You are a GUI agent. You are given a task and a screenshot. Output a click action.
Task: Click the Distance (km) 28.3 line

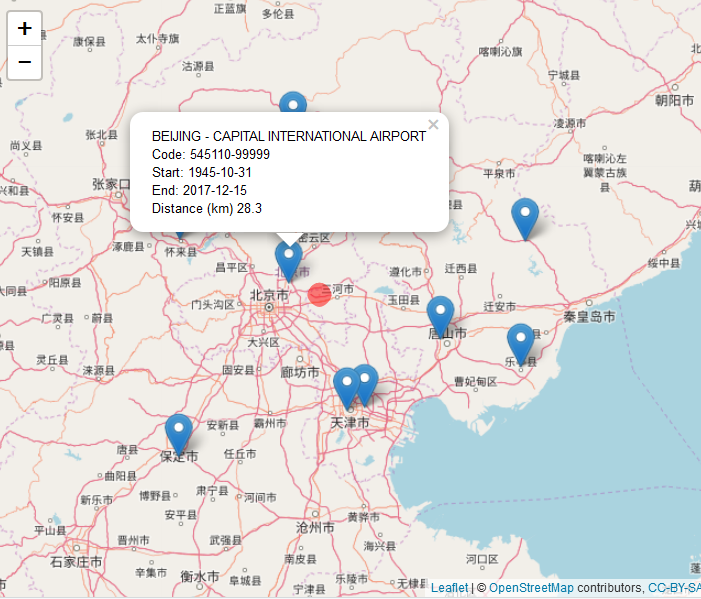click(207, 208)
